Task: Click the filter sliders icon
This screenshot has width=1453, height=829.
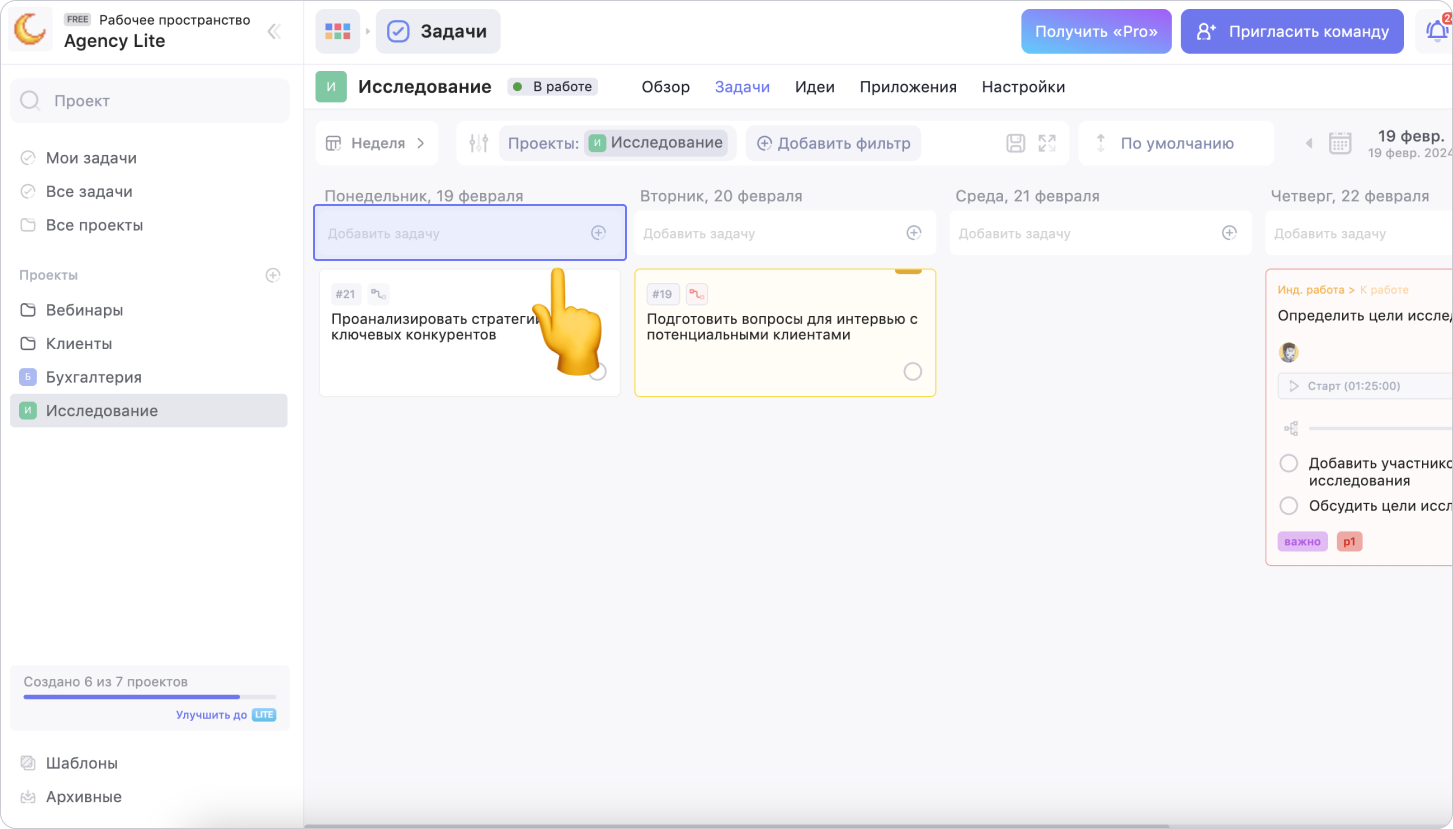Action: 478,143
